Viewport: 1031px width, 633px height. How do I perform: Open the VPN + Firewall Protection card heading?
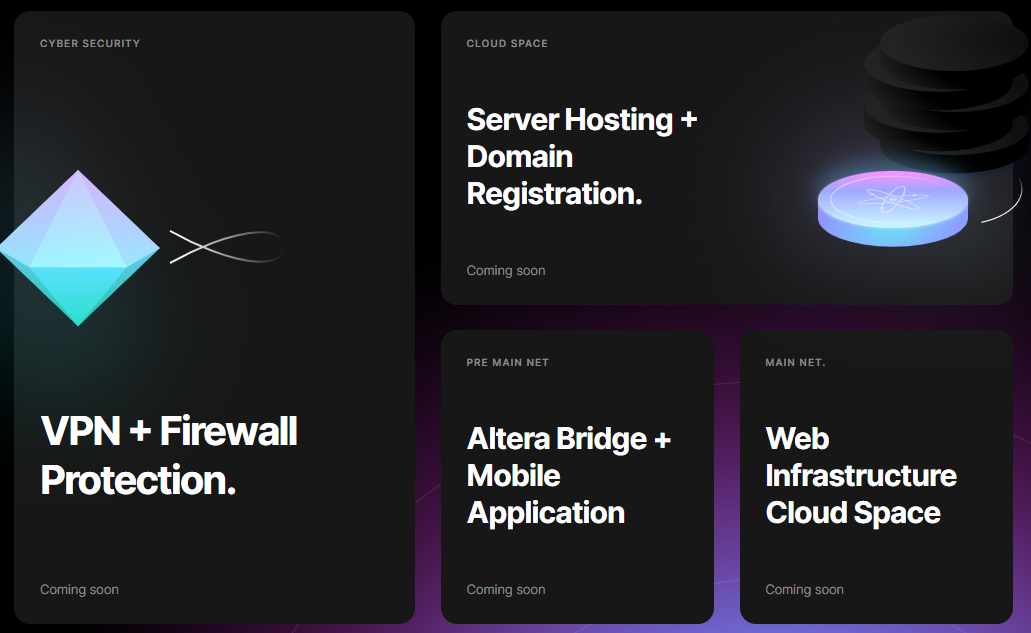(169, 456)
